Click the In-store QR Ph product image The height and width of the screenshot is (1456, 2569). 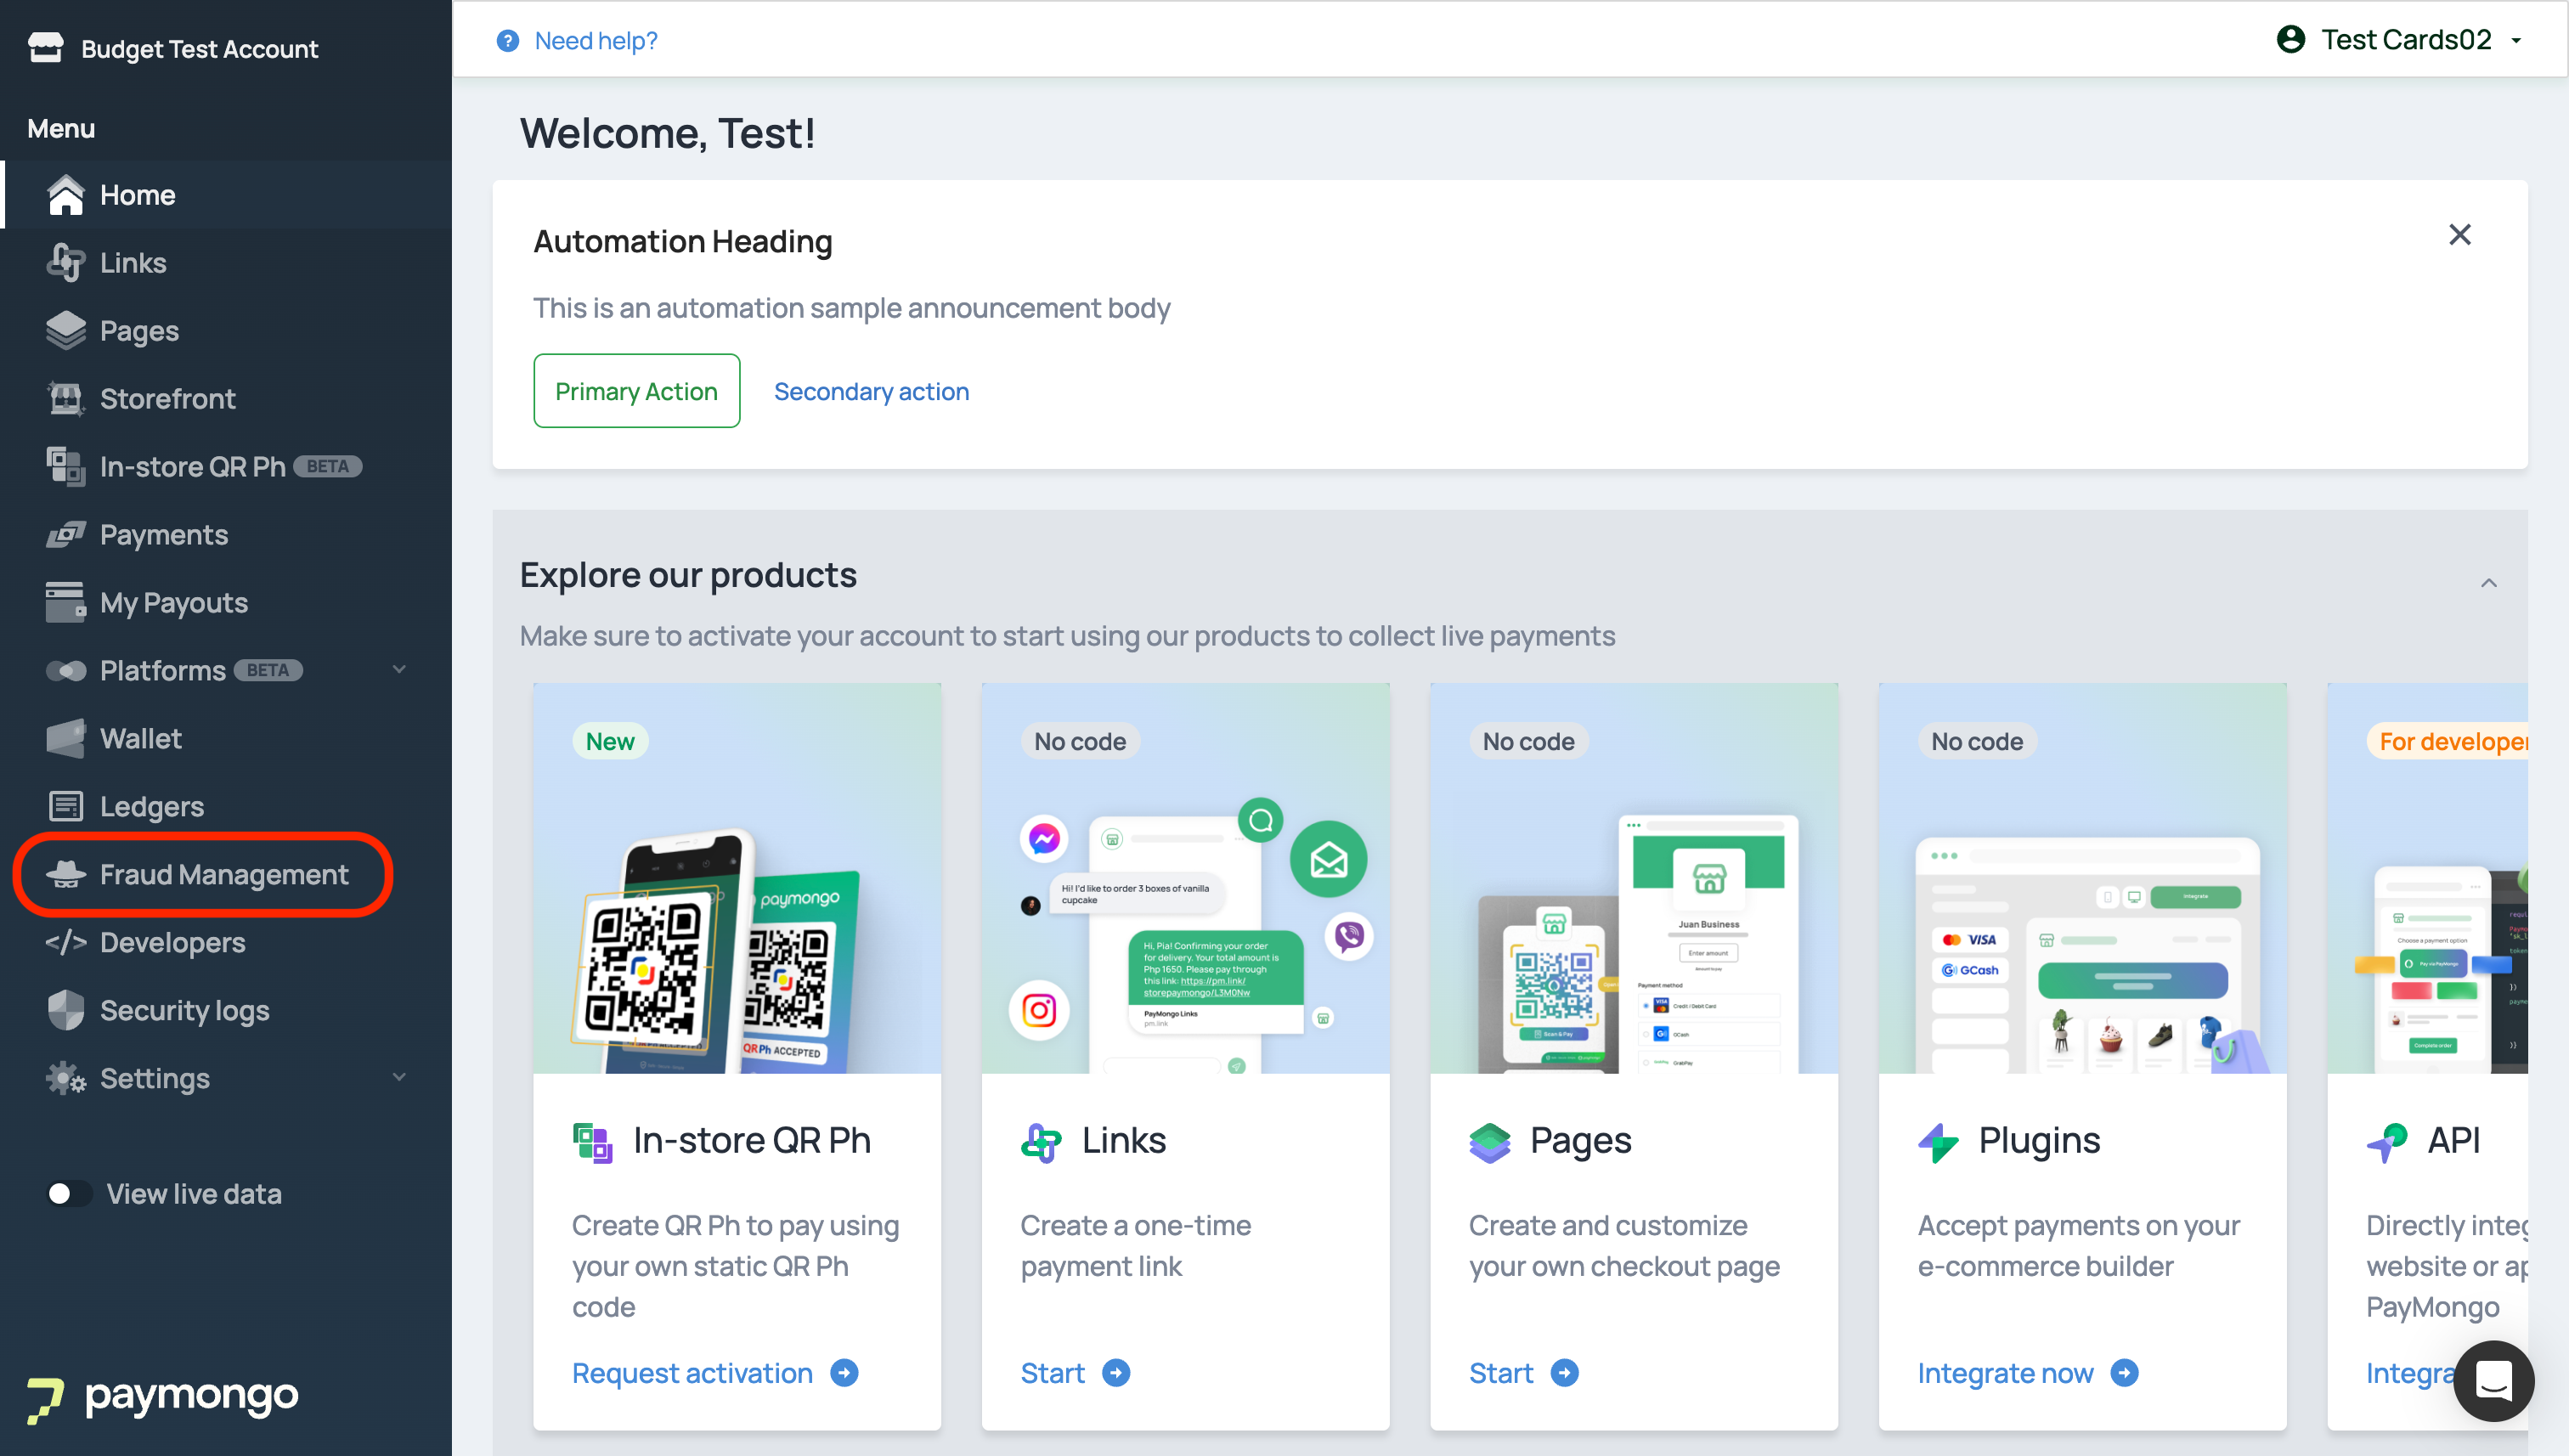pyautogui.click(x=737, y=878)
